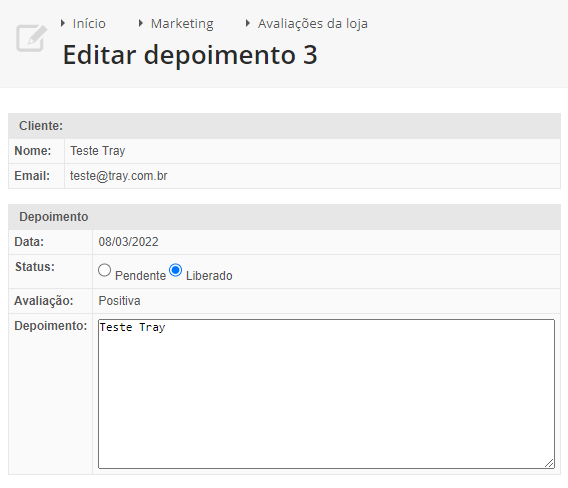
Task: Click the Positiva evaluation value
Action: pos(119,301)
